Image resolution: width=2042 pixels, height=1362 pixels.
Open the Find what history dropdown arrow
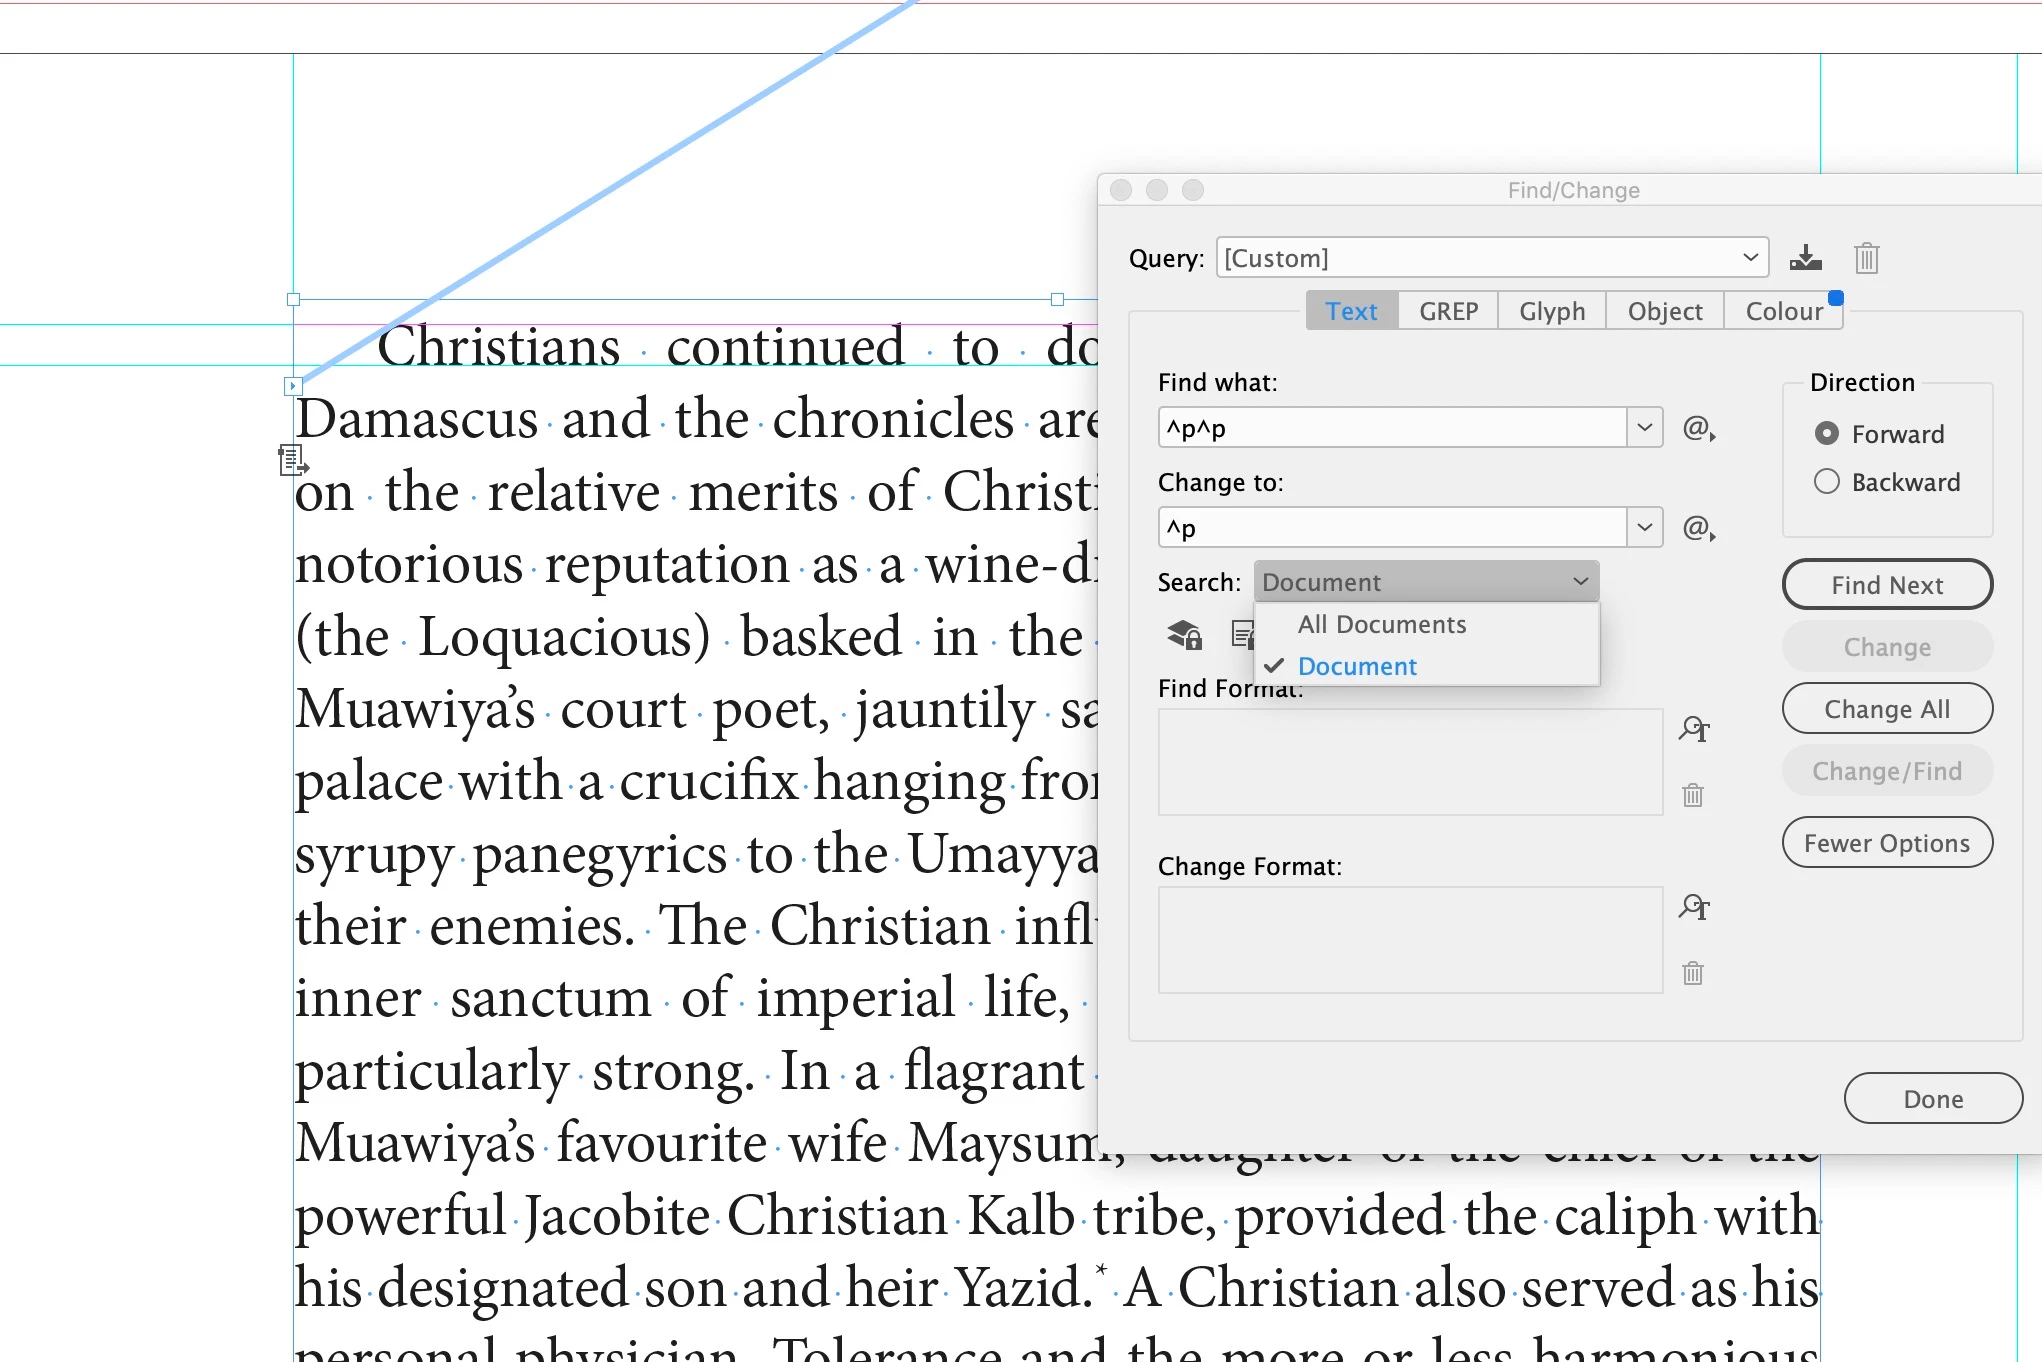[x=1645, y=428]
